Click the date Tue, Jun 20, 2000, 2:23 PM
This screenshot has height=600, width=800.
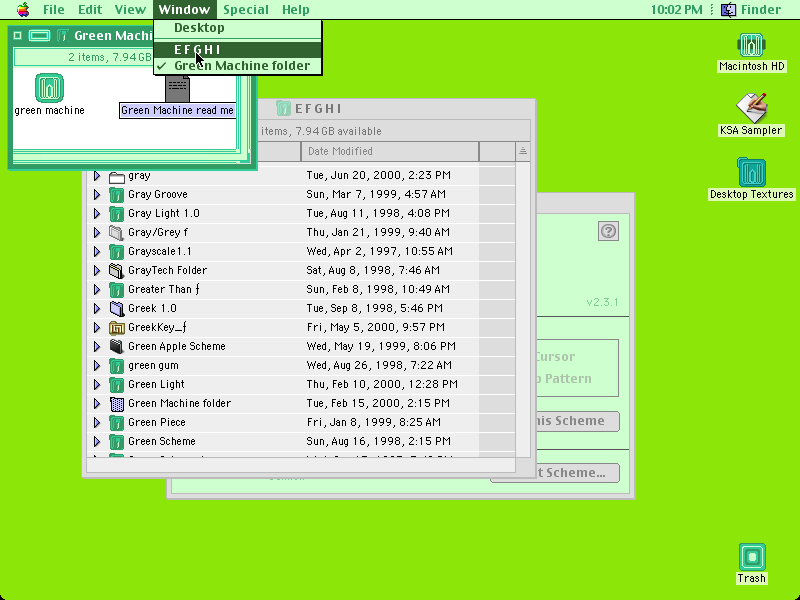(x=379, y=176)
